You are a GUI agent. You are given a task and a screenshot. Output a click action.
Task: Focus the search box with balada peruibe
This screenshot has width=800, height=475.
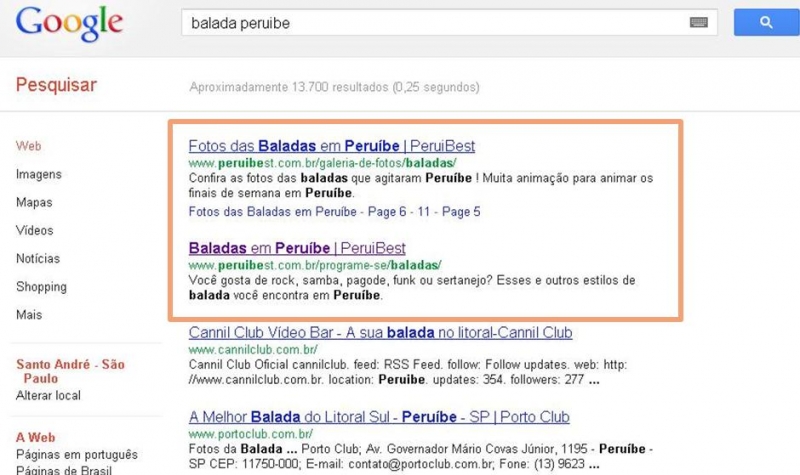[x=449, y=22]
